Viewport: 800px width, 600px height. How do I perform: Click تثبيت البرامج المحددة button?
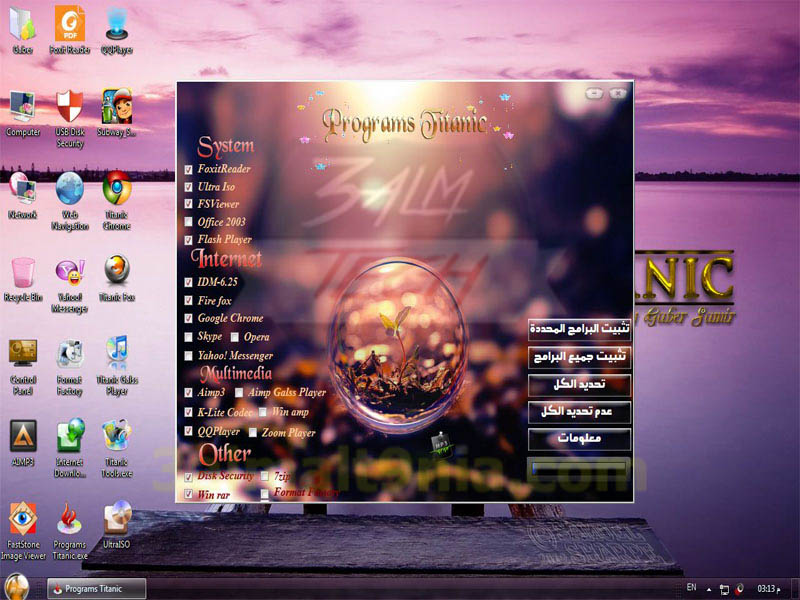(x=580, y=329)
